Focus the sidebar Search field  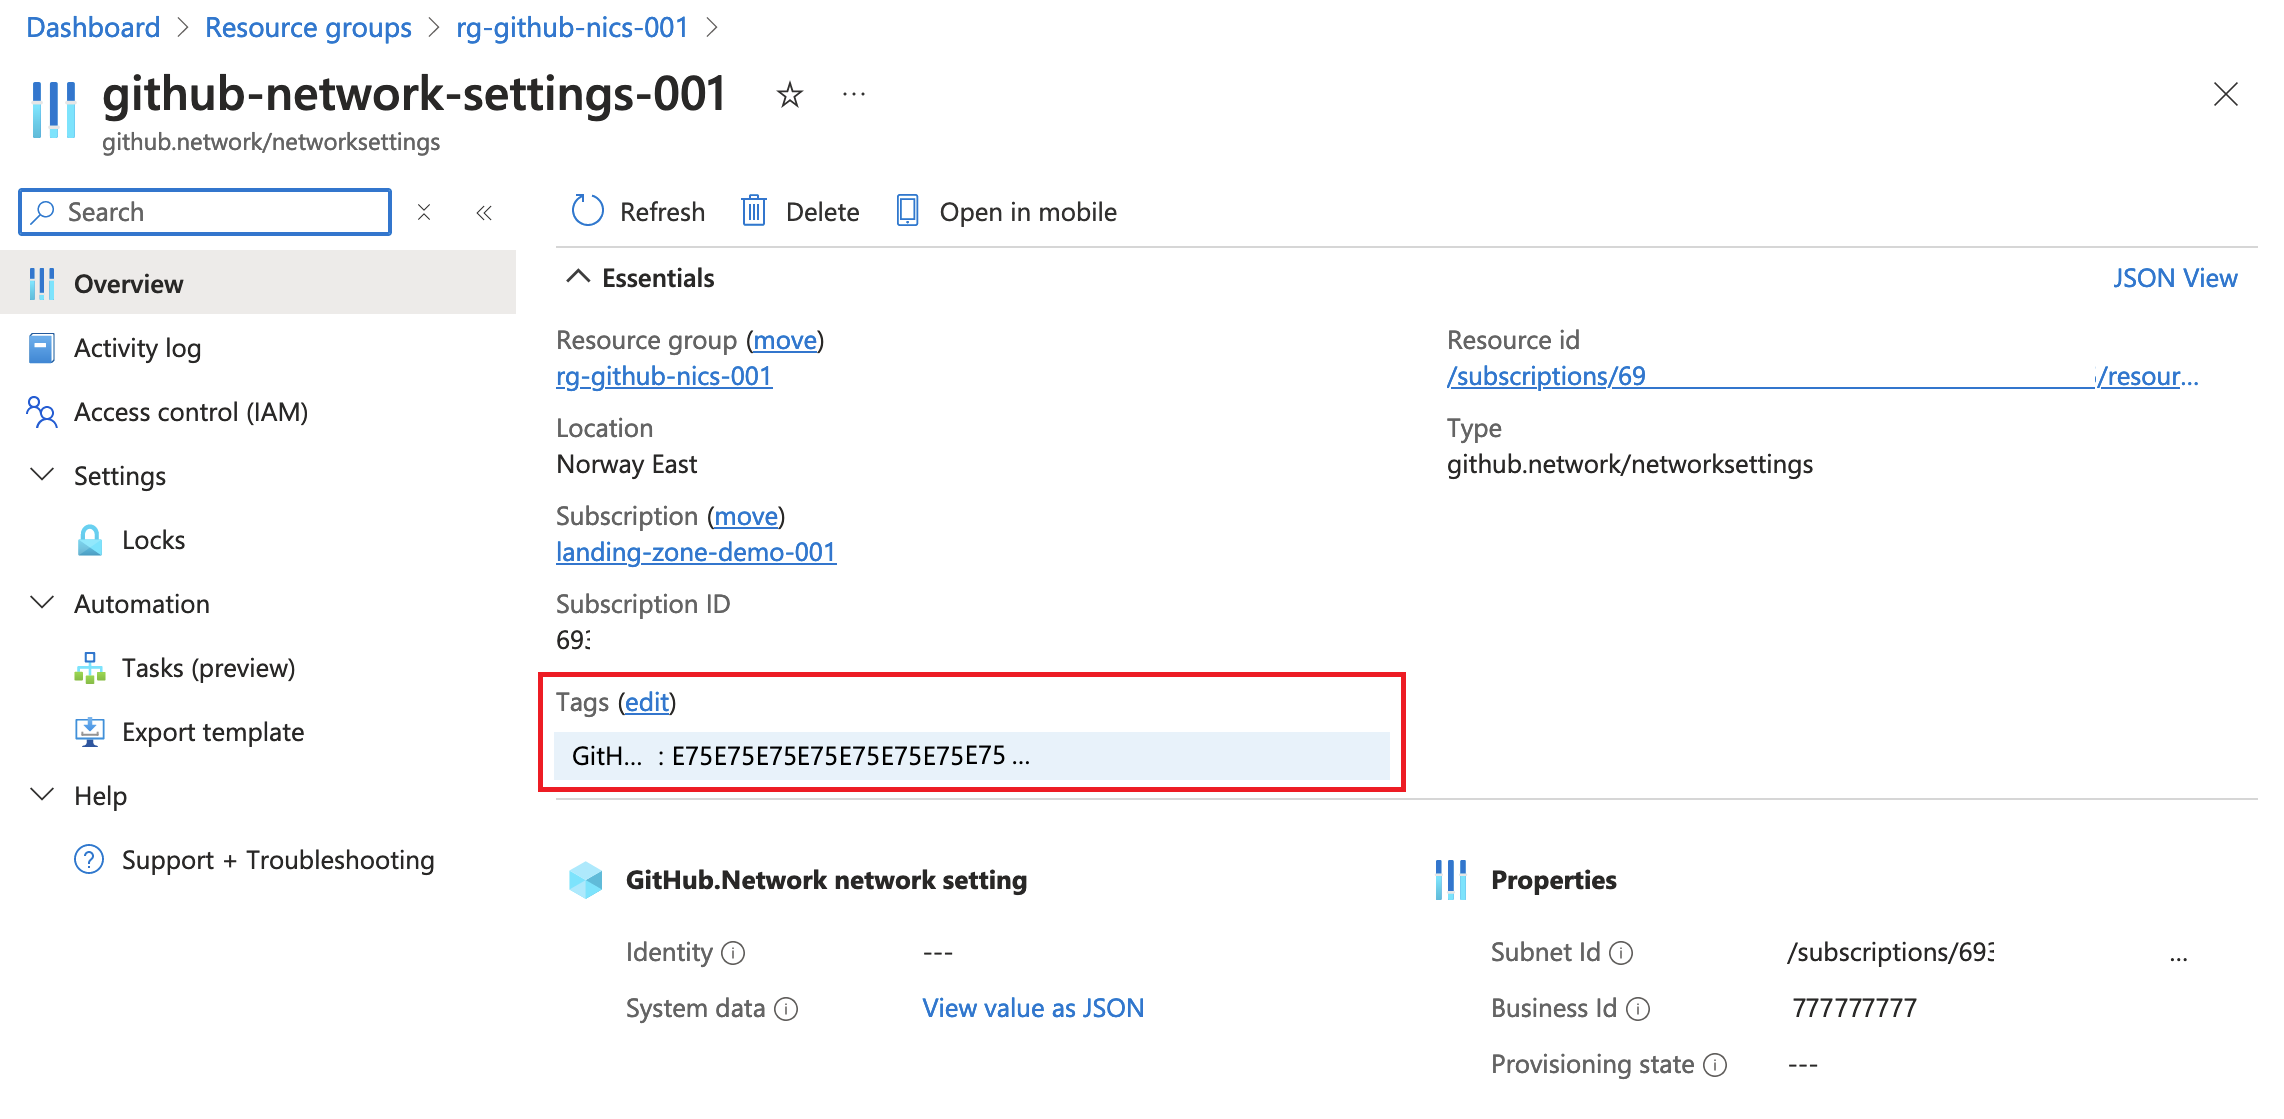(x=205, y=212)
